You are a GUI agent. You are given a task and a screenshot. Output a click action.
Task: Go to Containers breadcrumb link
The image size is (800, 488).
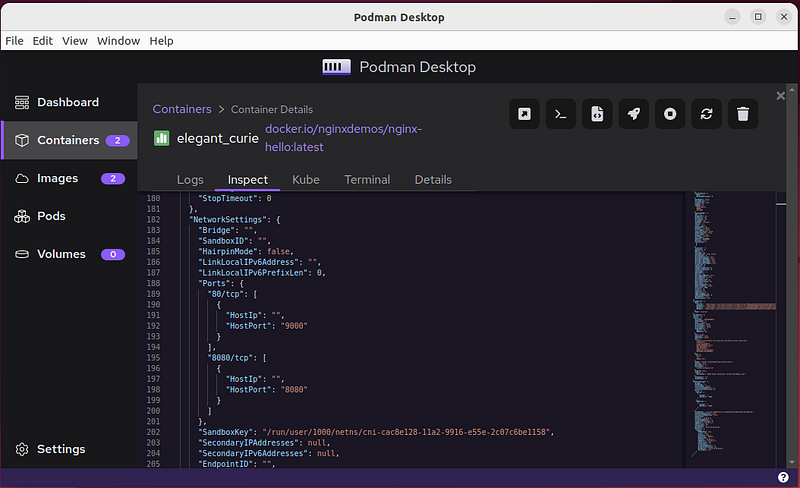click(x=182, y=109)
